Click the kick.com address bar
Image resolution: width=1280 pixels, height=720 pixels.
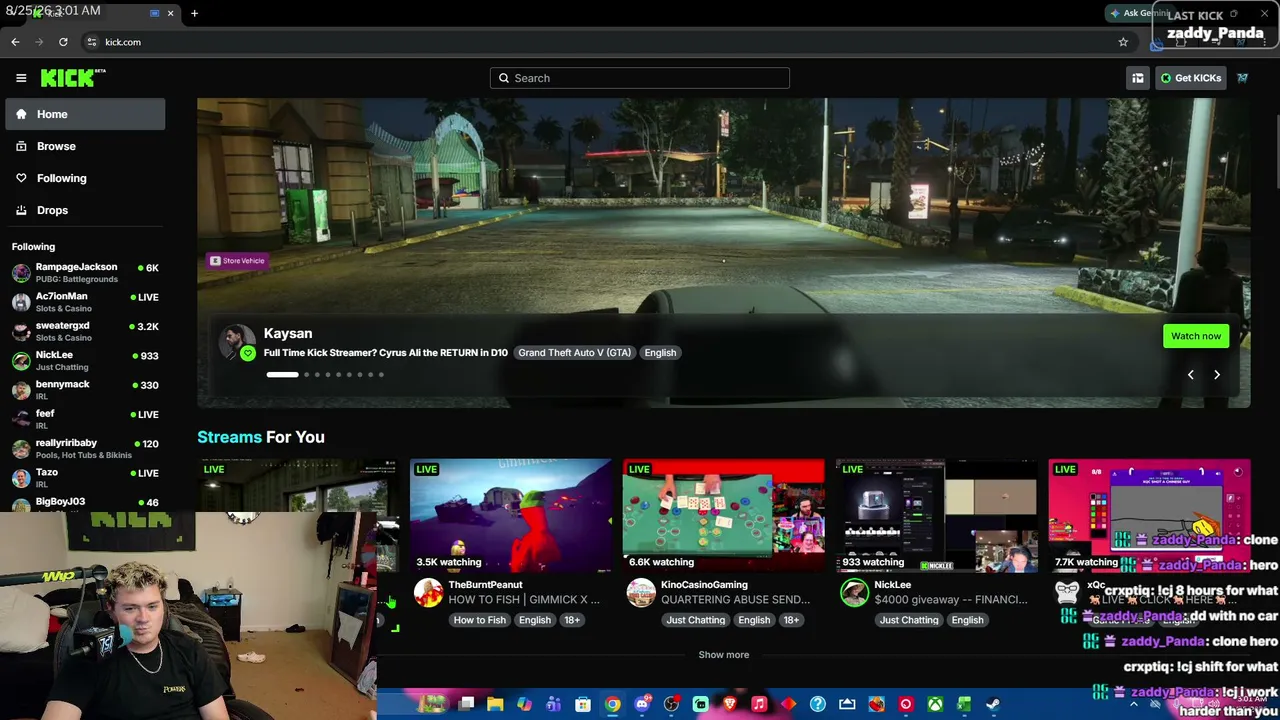pos(600,42)
